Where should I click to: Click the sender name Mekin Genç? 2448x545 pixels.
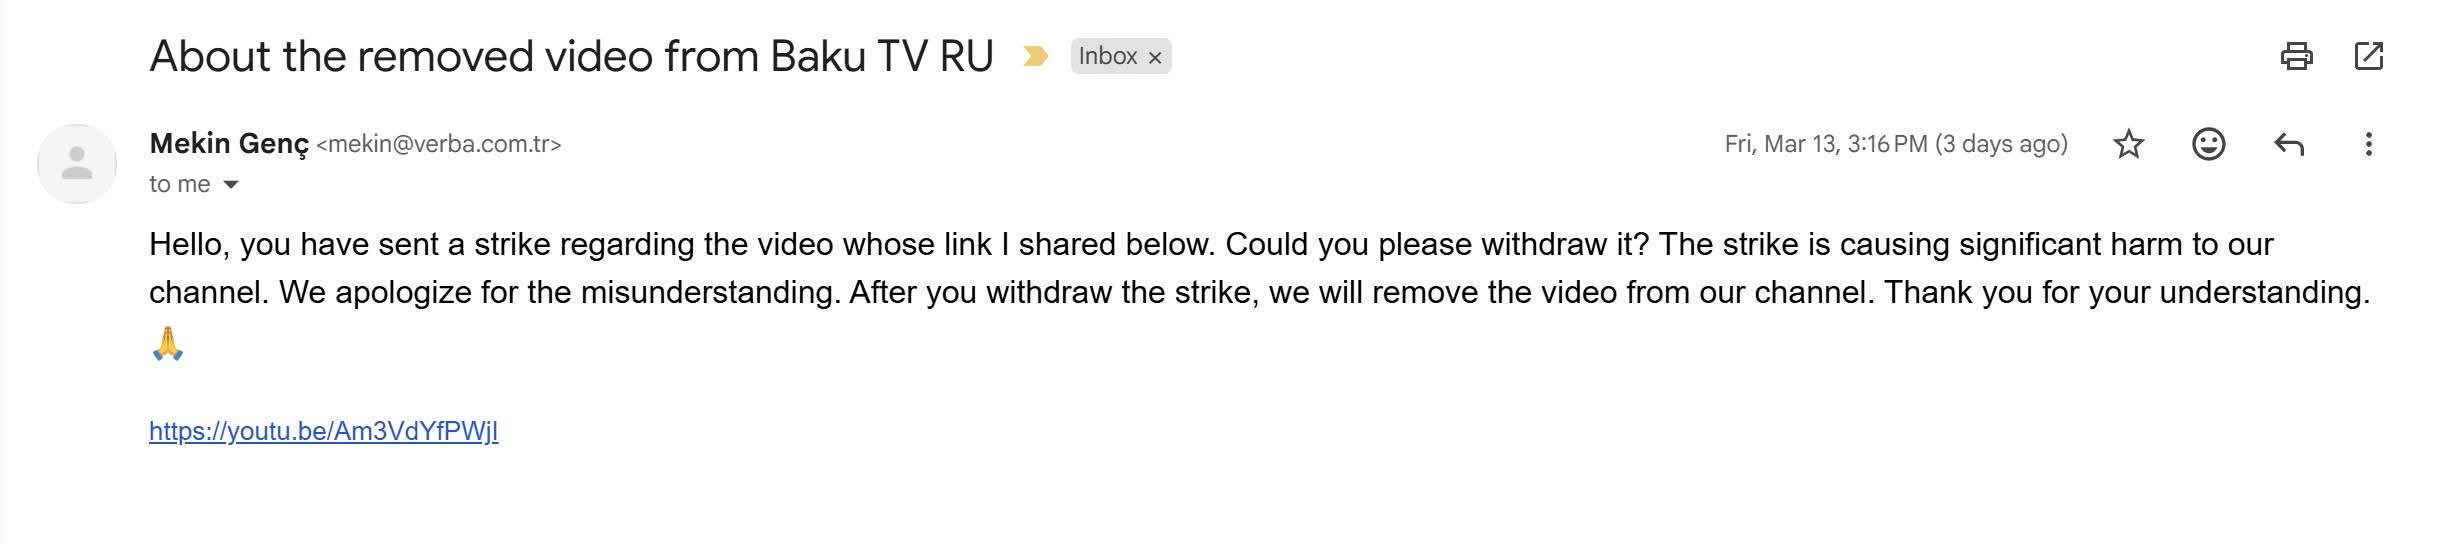[x=229, y=144]
